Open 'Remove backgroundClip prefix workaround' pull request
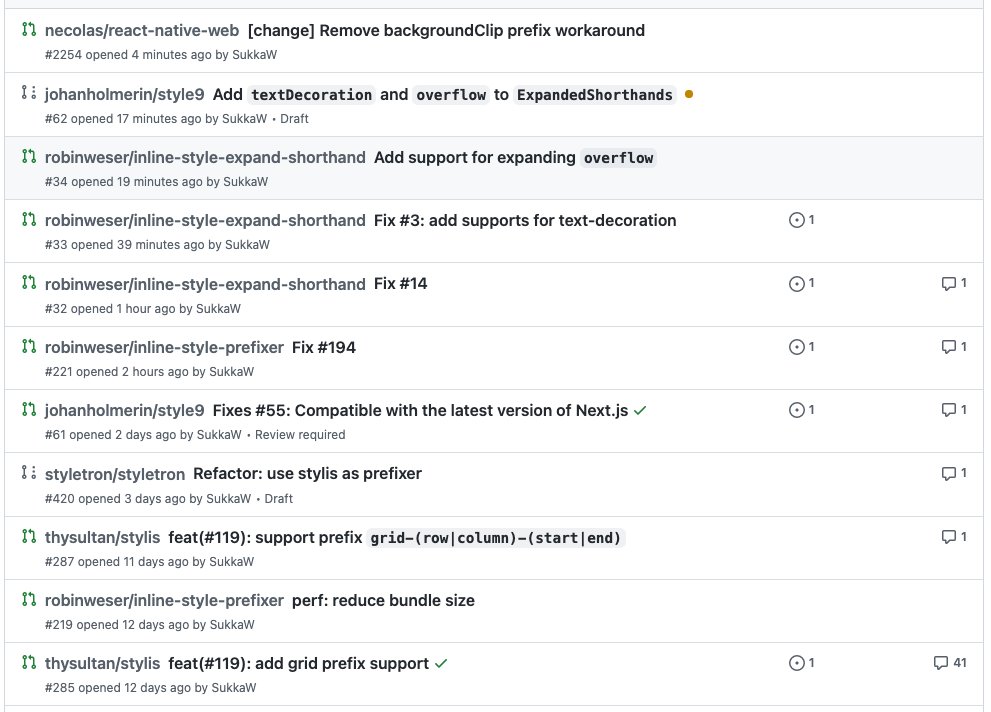The image size is (991, 712). (446, 31)
